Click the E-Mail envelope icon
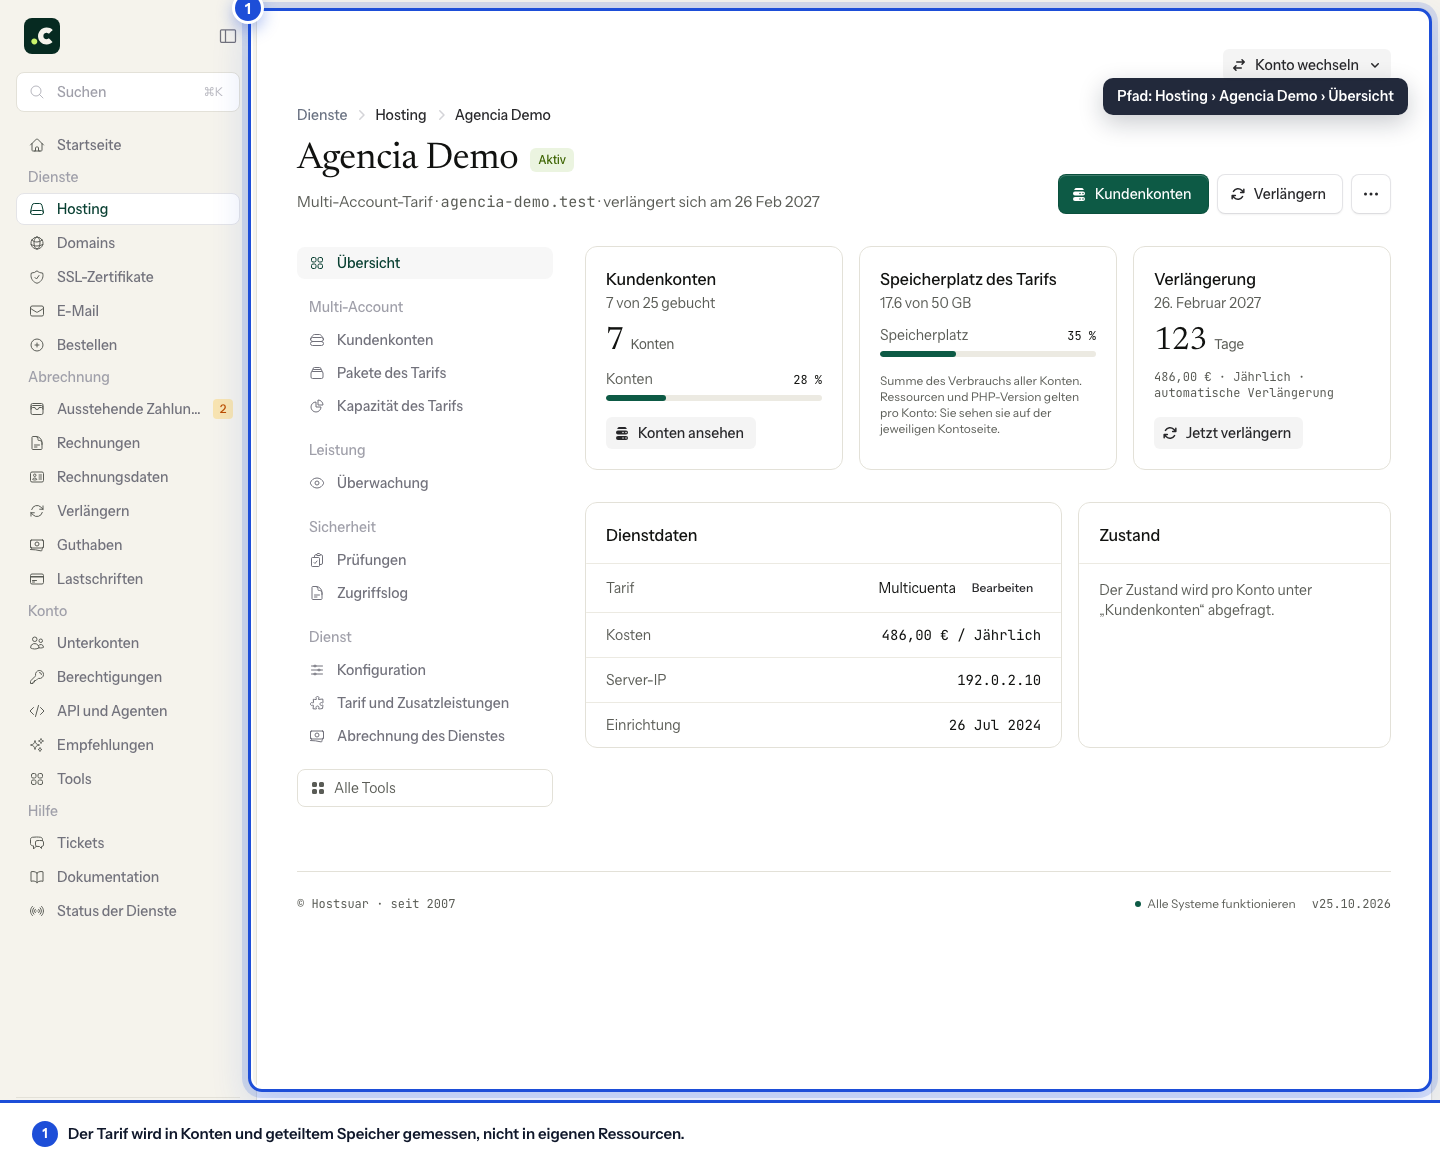This screenshot has height=1164, width=1440. coord(37,311)
